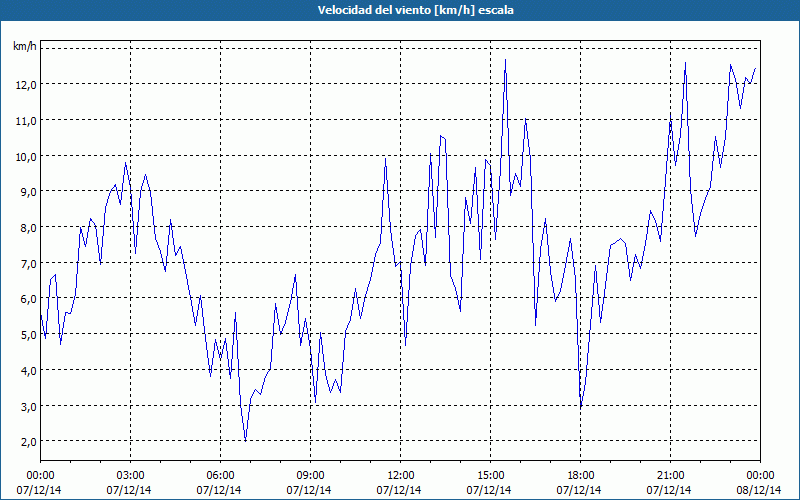Click the 08/12/14 date label
Image resolution: width=800 pixels, height=500 pixels.
[759, 490]
